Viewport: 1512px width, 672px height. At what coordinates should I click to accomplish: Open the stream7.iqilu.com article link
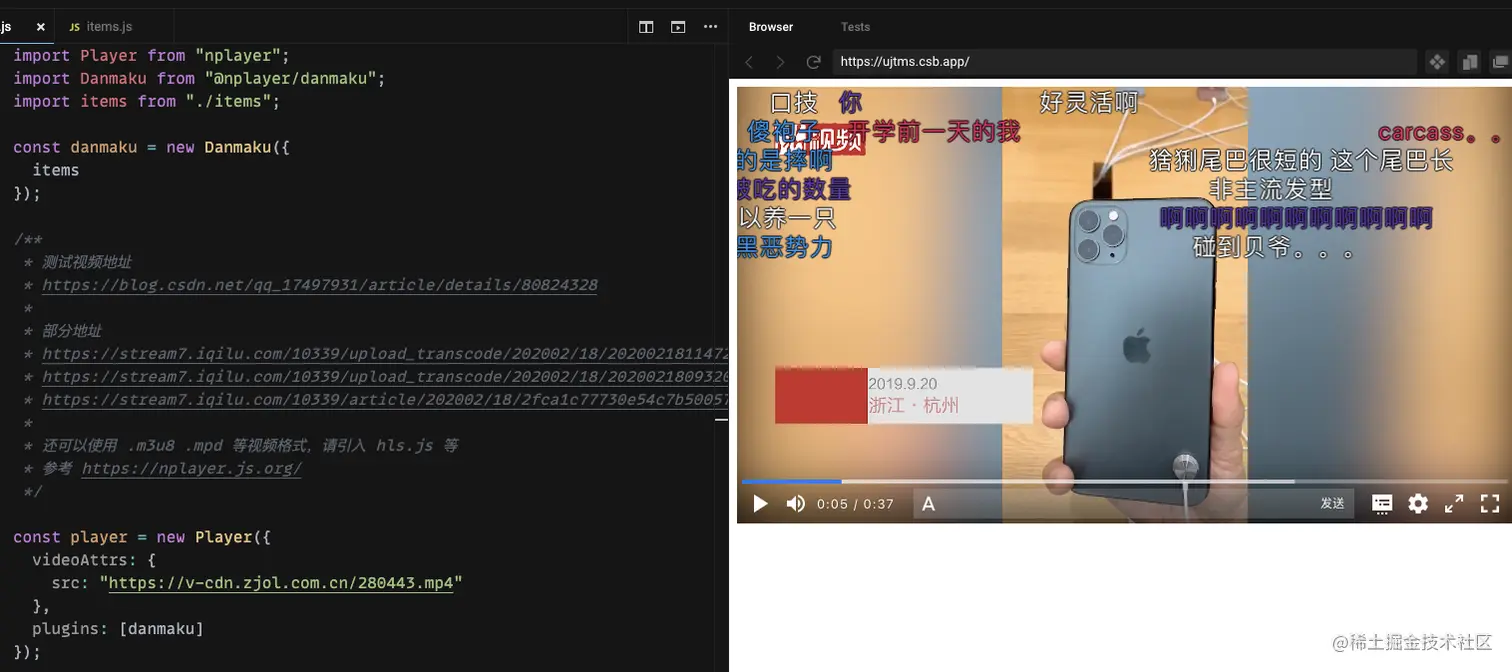point(385,400)
